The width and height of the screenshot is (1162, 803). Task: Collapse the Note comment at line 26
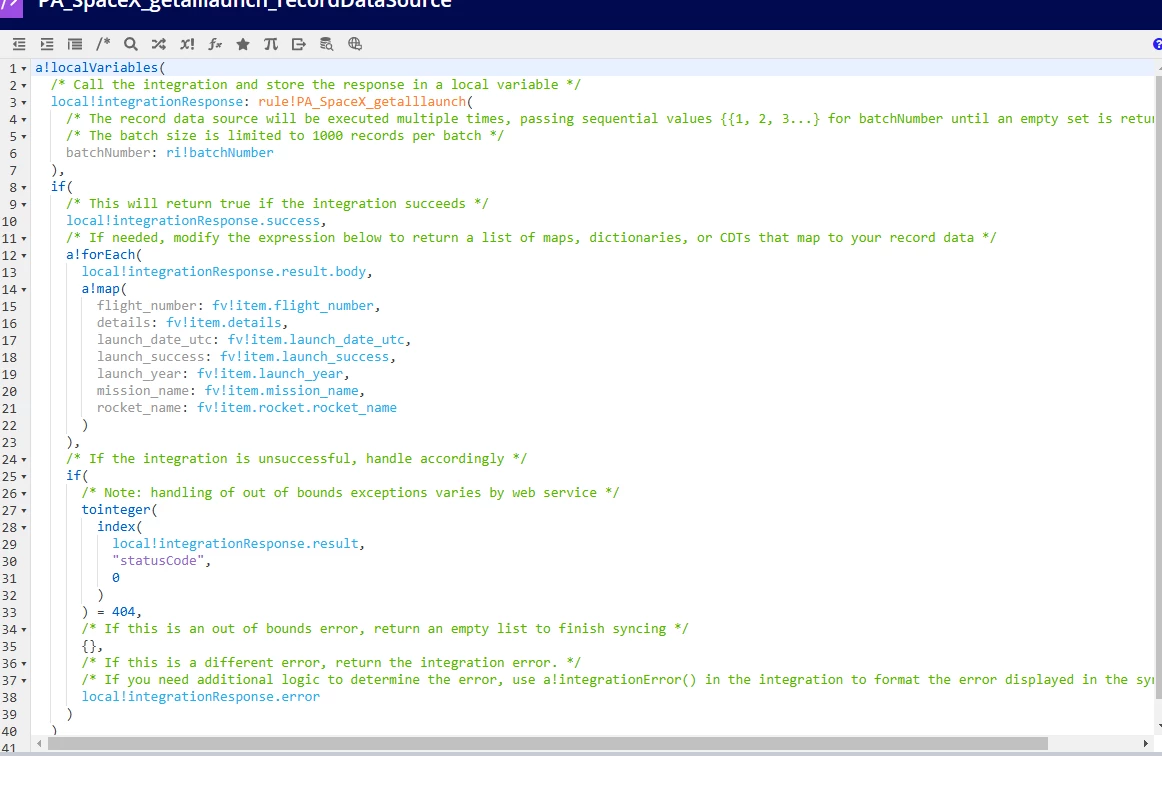tap(24, 494)
